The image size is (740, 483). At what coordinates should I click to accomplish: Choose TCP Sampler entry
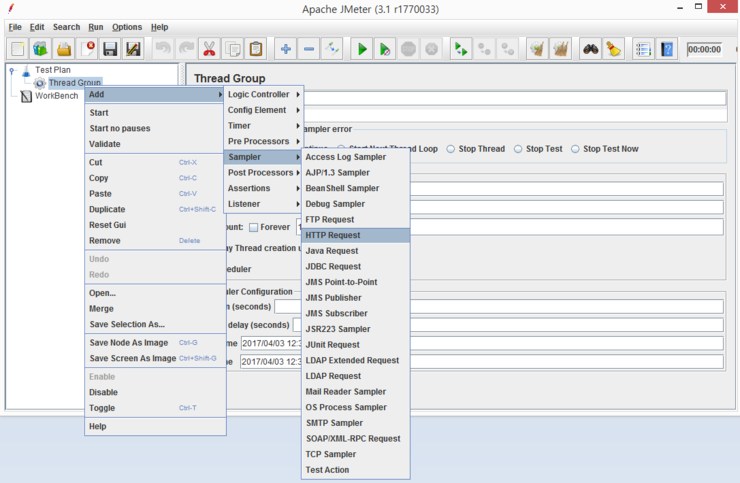point(356,454)
